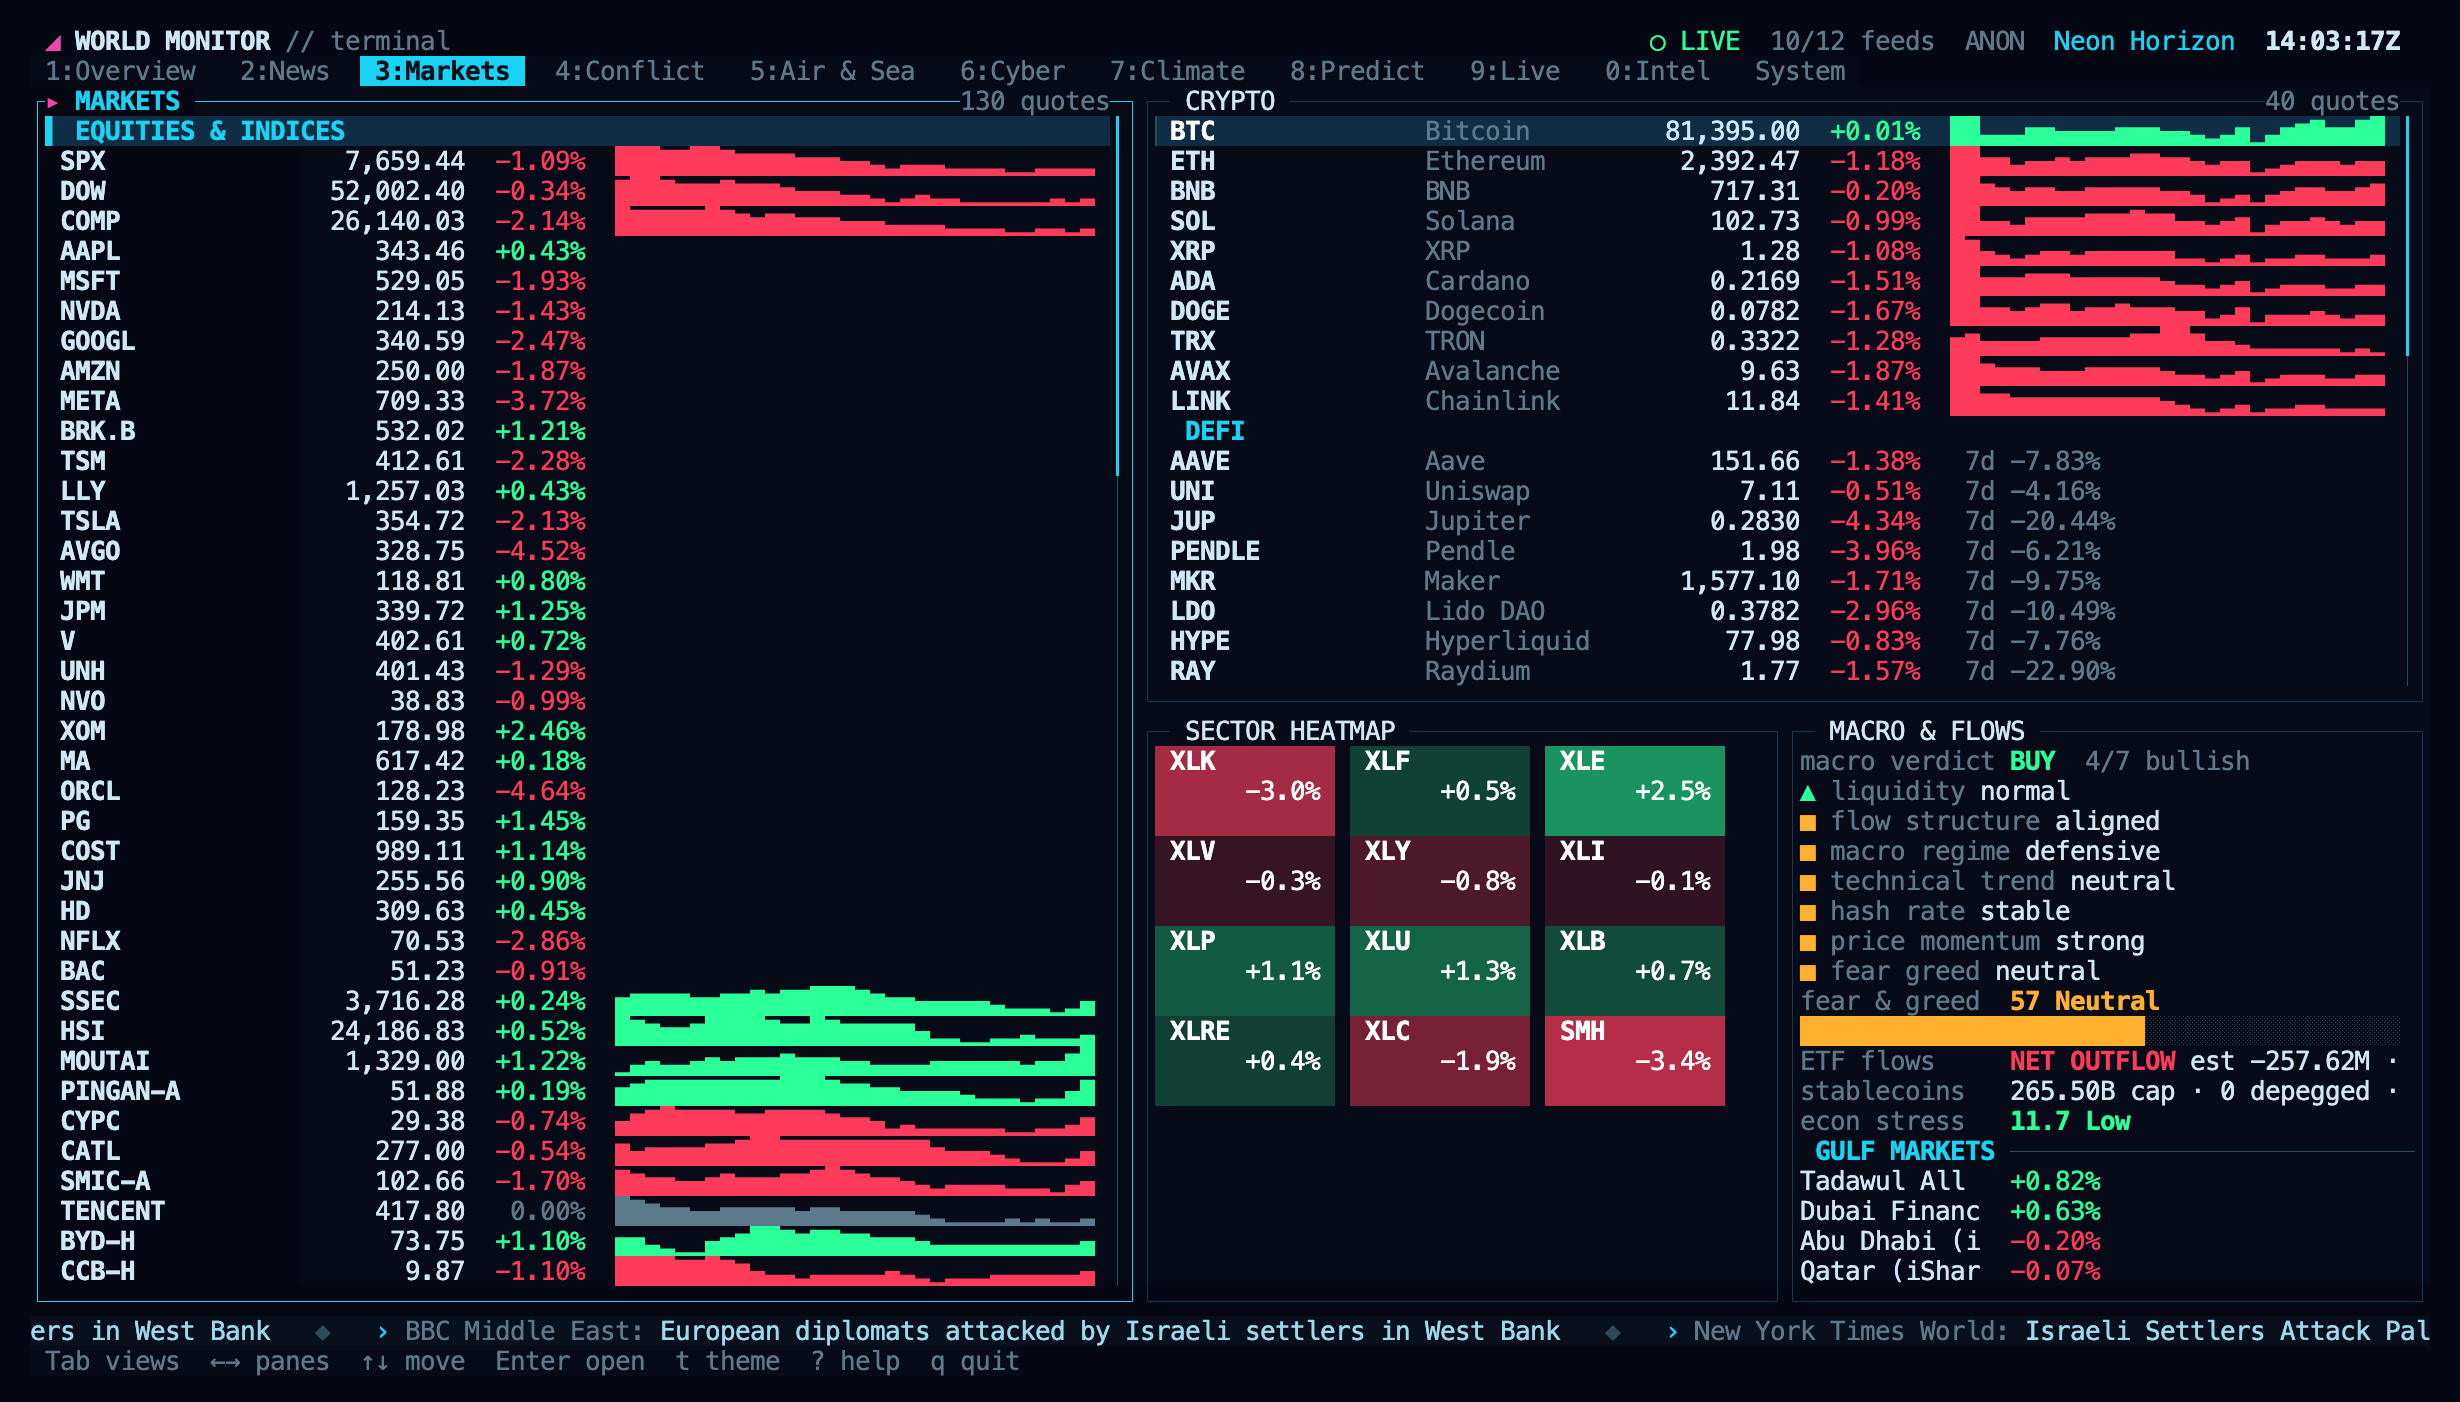Click the TENCENT gray sparkline
Image resolution: width=2460 pixels, height=1402 pixels.
click(855, 1211)
